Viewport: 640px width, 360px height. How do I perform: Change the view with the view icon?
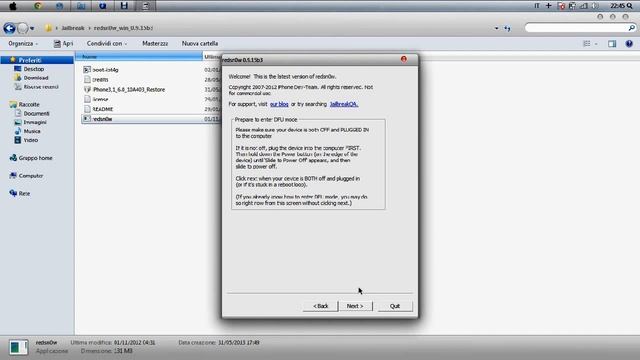[x=587, y=43]
